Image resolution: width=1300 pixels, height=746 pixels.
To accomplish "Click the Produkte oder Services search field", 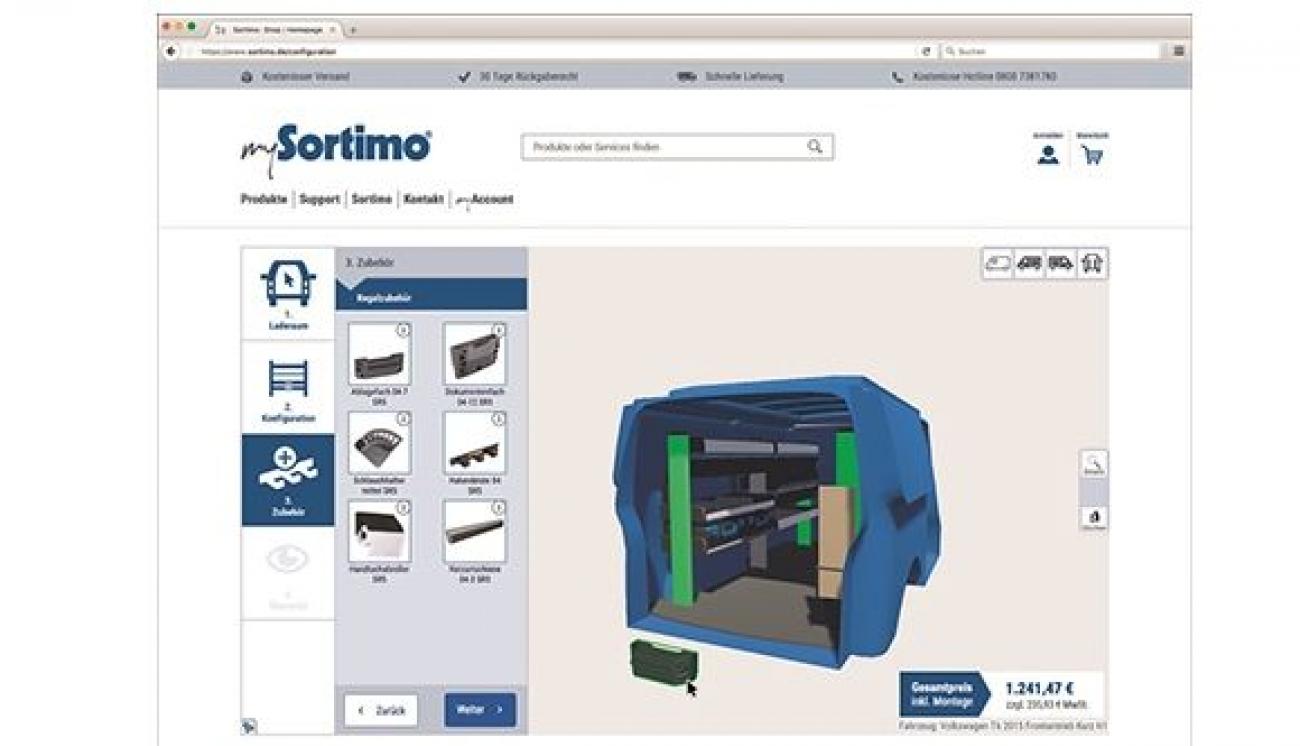I will (x=665, y=147).
